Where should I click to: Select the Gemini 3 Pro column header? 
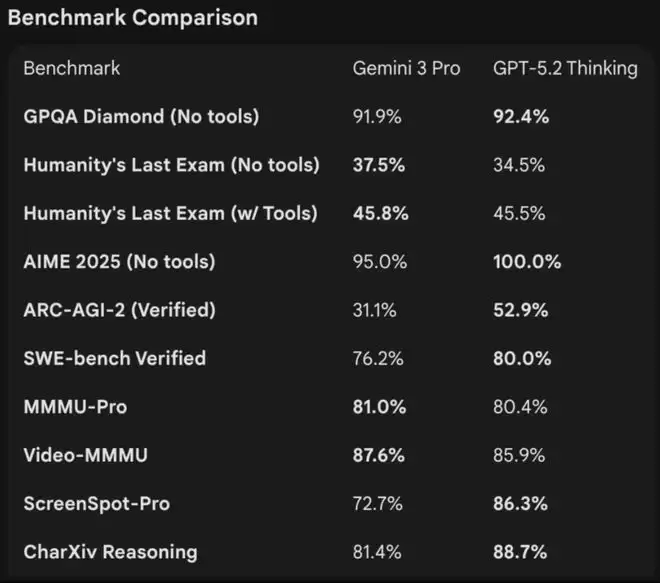coord(406,68)
